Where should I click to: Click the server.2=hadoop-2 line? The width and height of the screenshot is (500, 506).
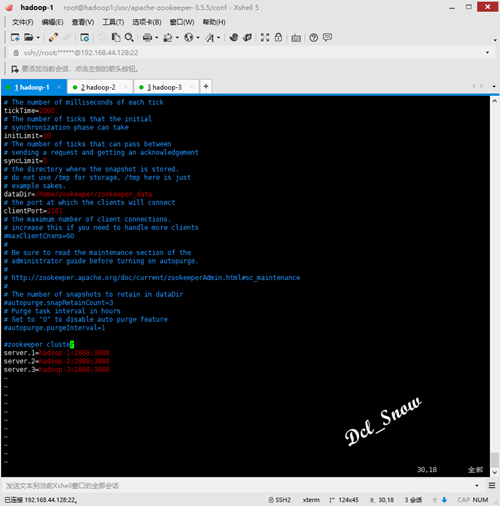coord(56,361)
